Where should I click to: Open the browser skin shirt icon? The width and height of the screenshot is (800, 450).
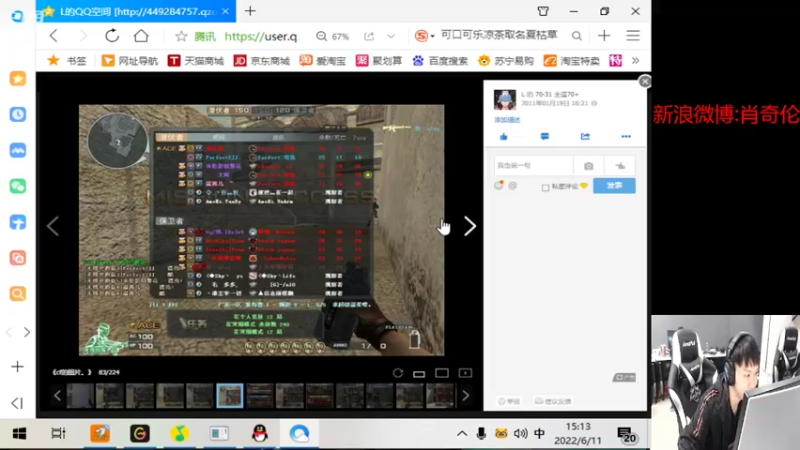coord(543,11)
